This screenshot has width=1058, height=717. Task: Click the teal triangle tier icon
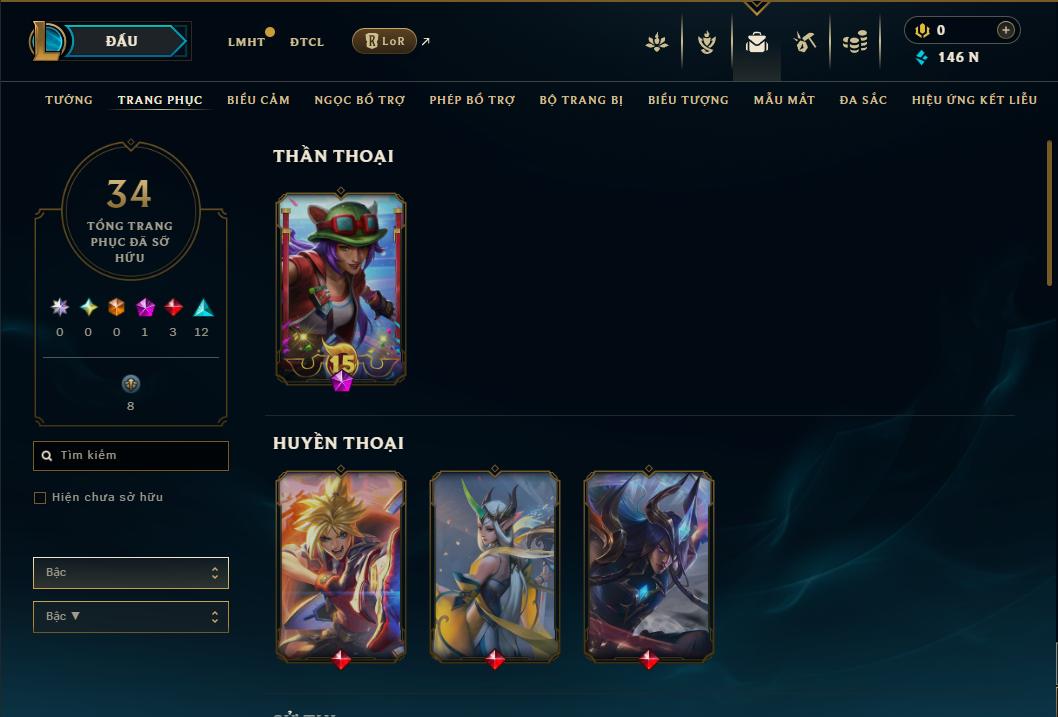[203, 308]
